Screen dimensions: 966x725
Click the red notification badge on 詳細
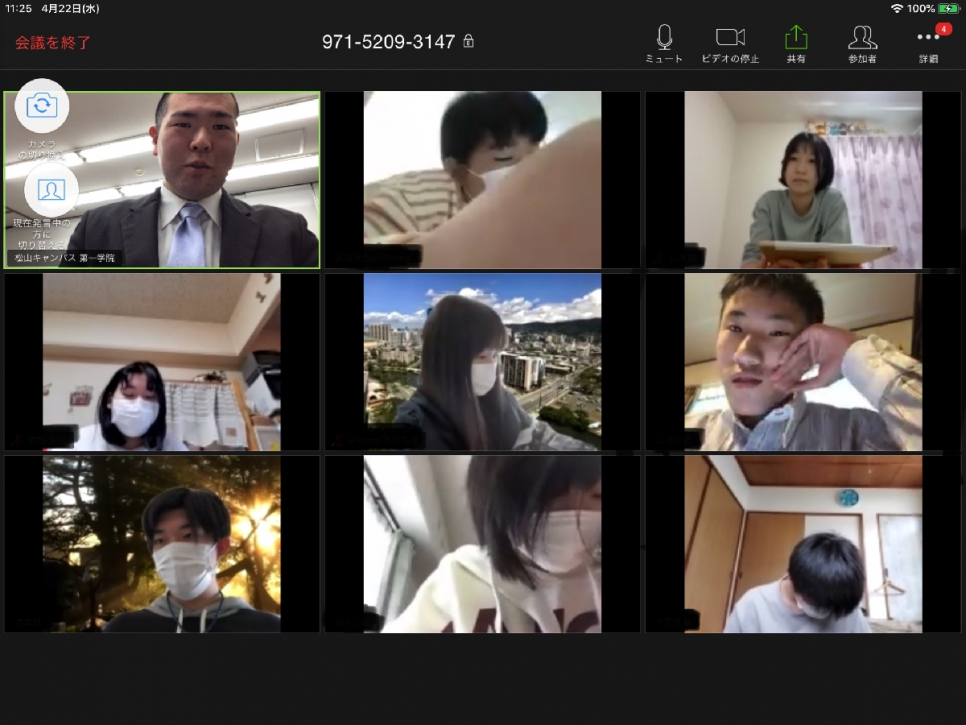point(943,29)
